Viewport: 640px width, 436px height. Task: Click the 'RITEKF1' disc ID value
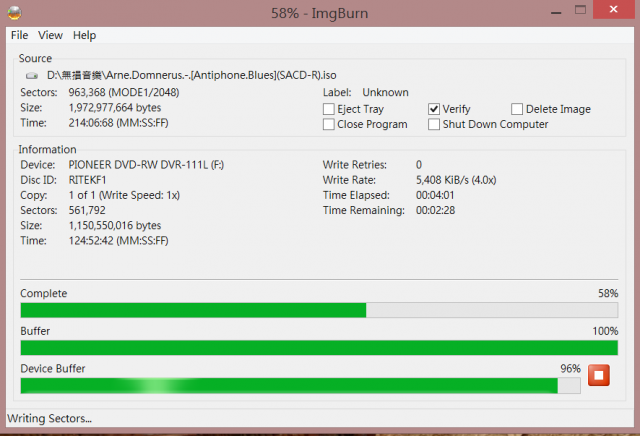87,180
